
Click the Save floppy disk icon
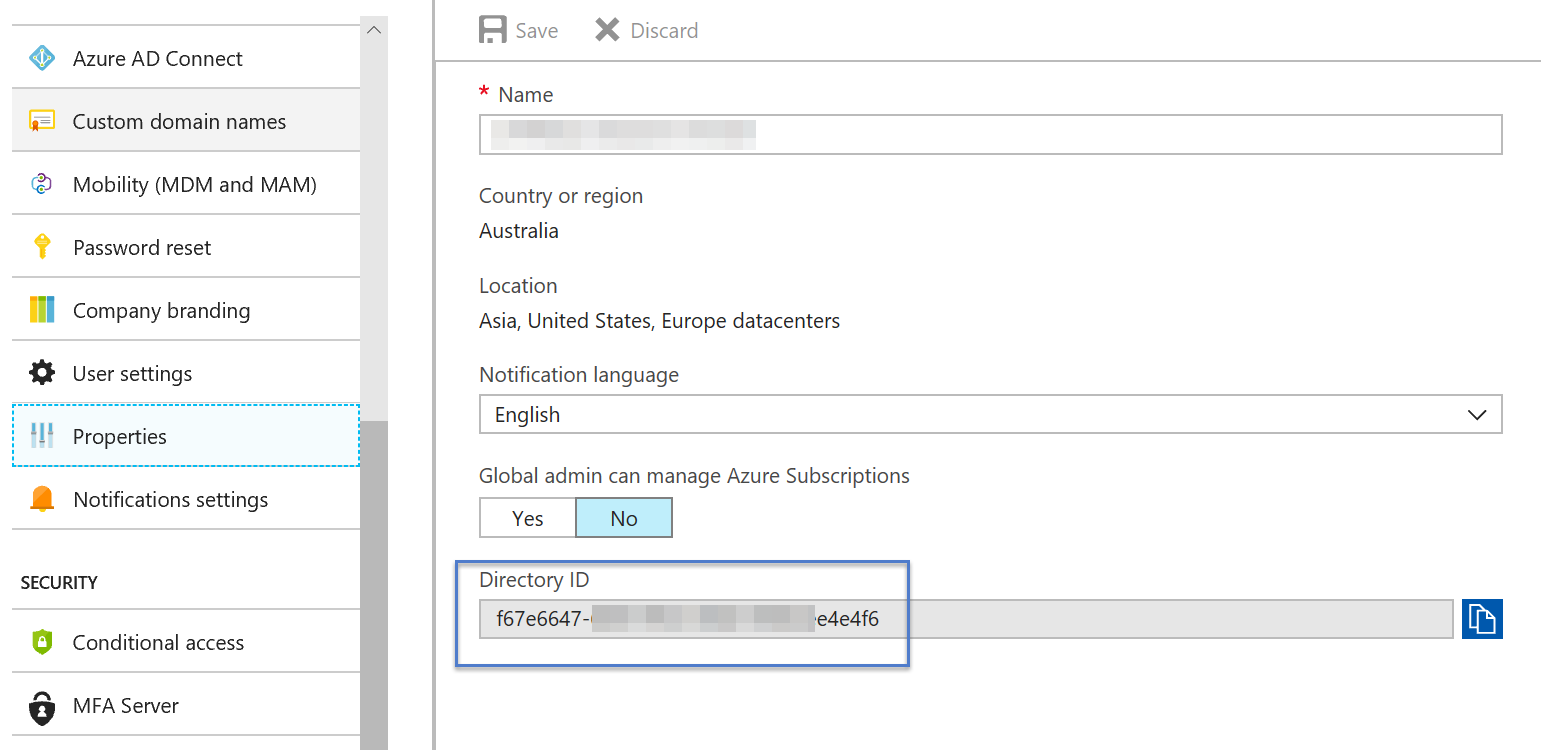coord(493,30)
